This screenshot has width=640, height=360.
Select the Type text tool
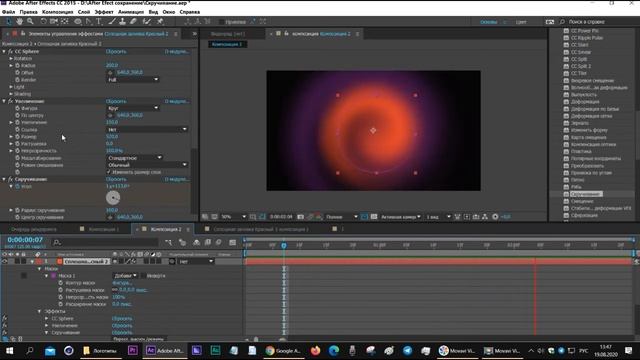(99, 21)
